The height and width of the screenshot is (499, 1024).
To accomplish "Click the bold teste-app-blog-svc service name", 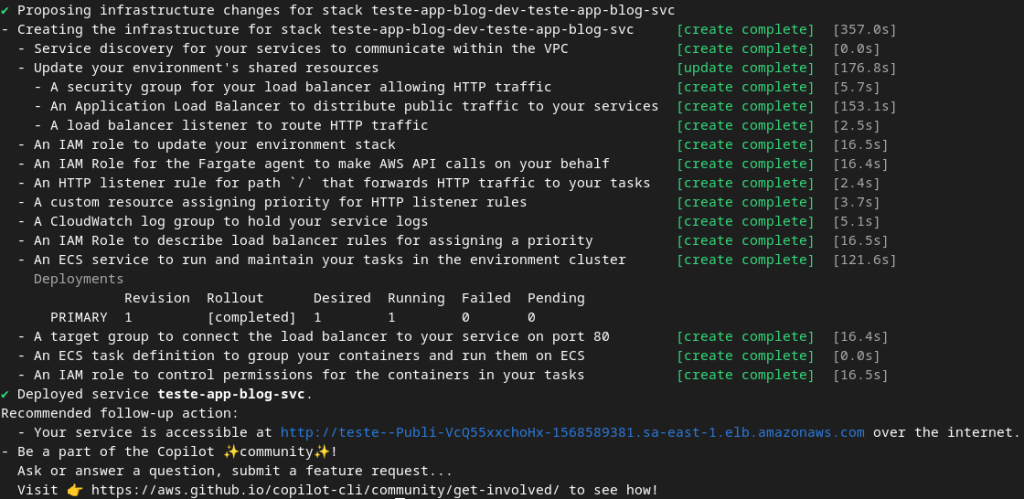I will point(231,394).
